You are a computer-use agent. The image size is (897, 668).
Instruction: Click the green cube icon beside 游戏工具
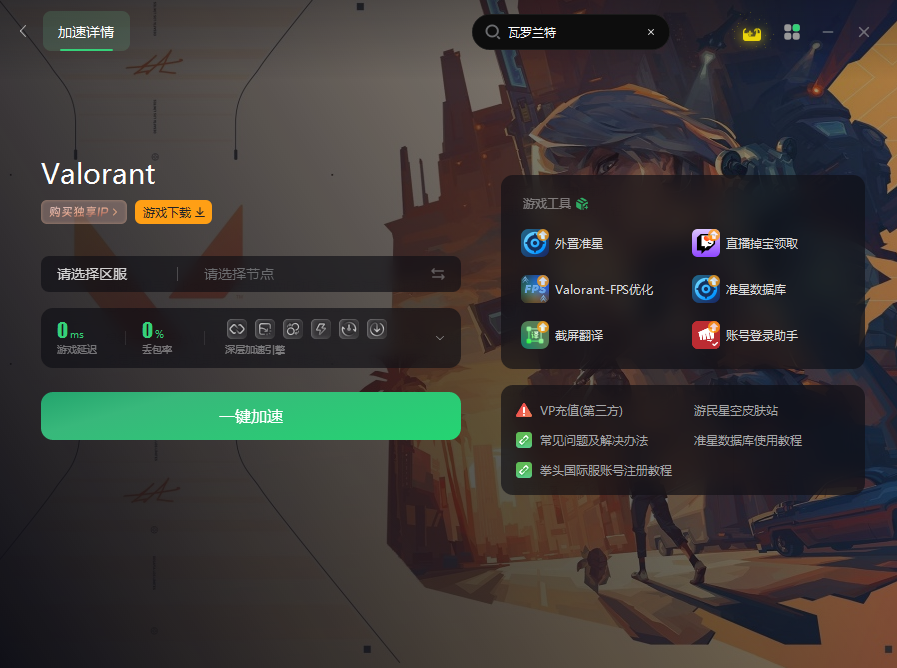click(x=582, y=204)
